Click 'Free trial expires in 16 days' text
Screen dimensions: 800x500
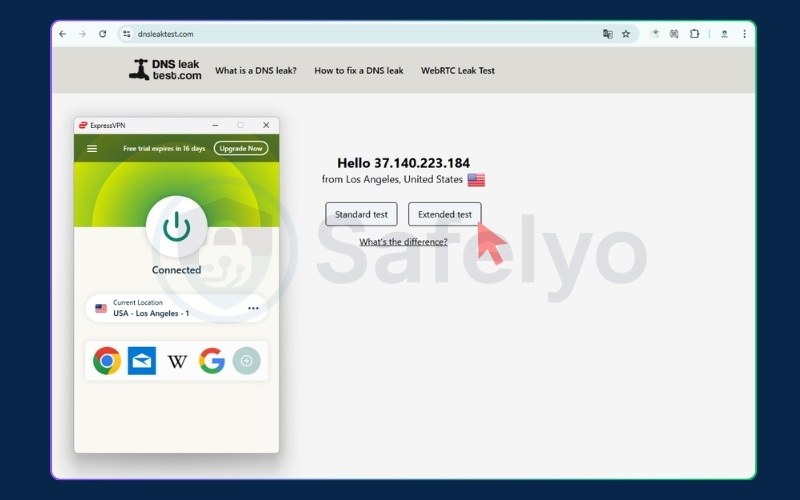(164, 148)
